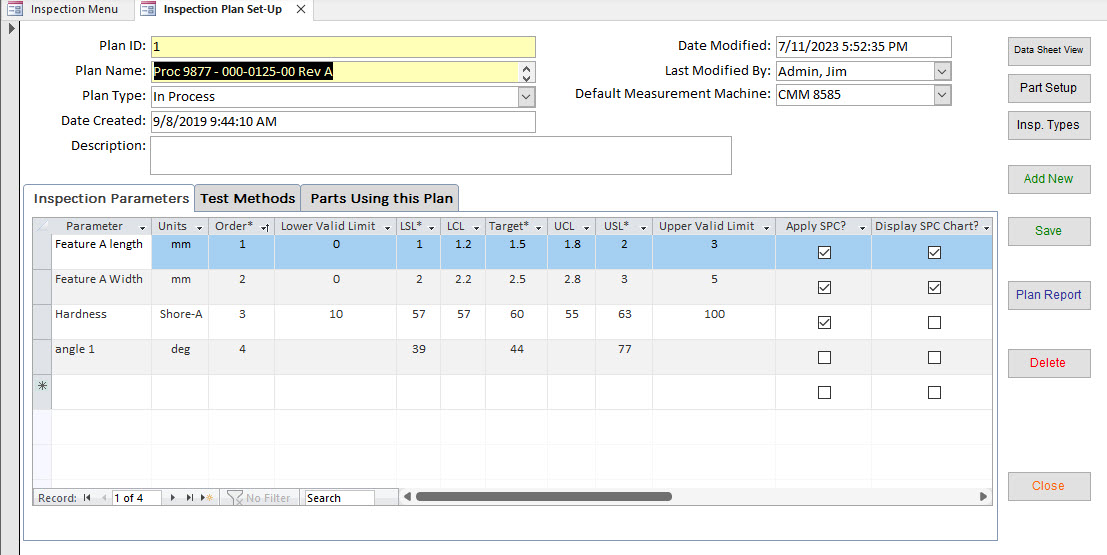Image resolution: width=1107 pixels, height=555 pixels.
Task: Expand the navigation pane arrow
Action: [11, 28]
